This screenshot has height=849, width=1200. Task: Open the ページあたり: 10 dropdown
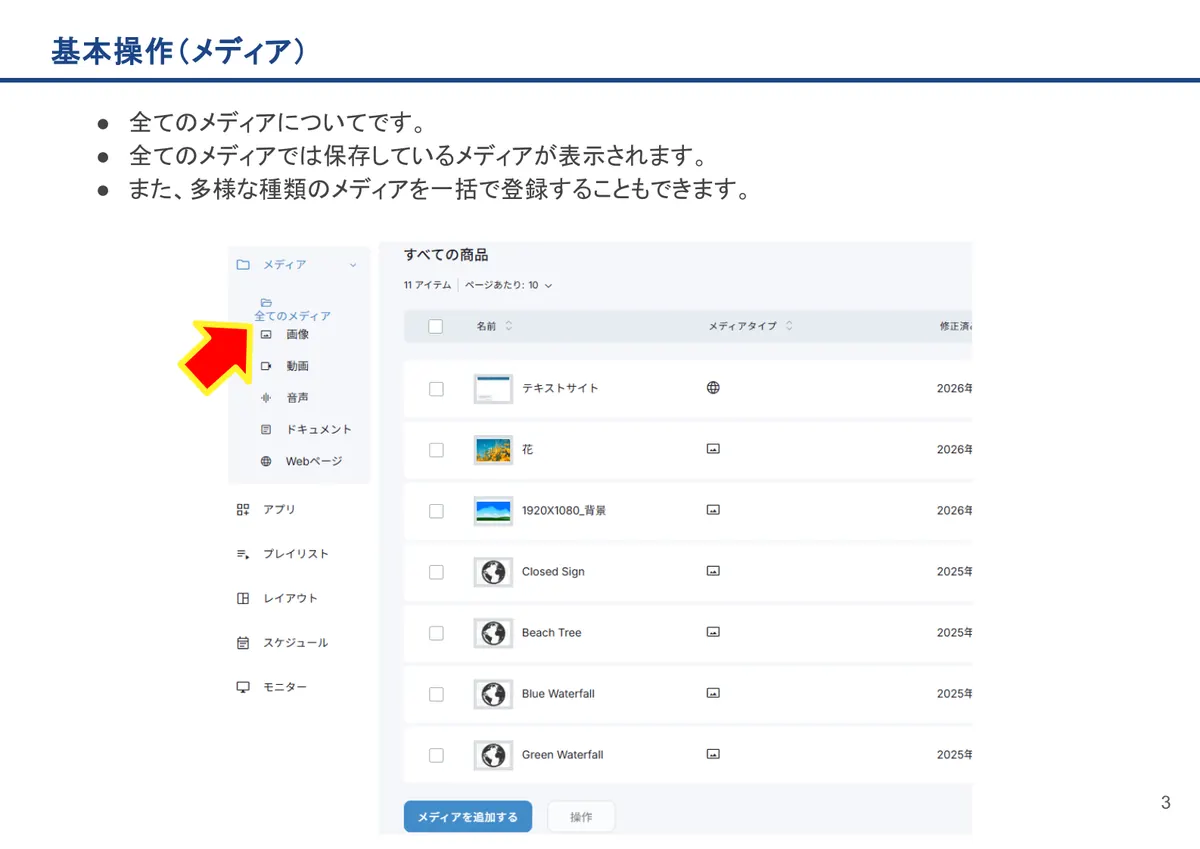pyautogui.click(x=509, y=285)
